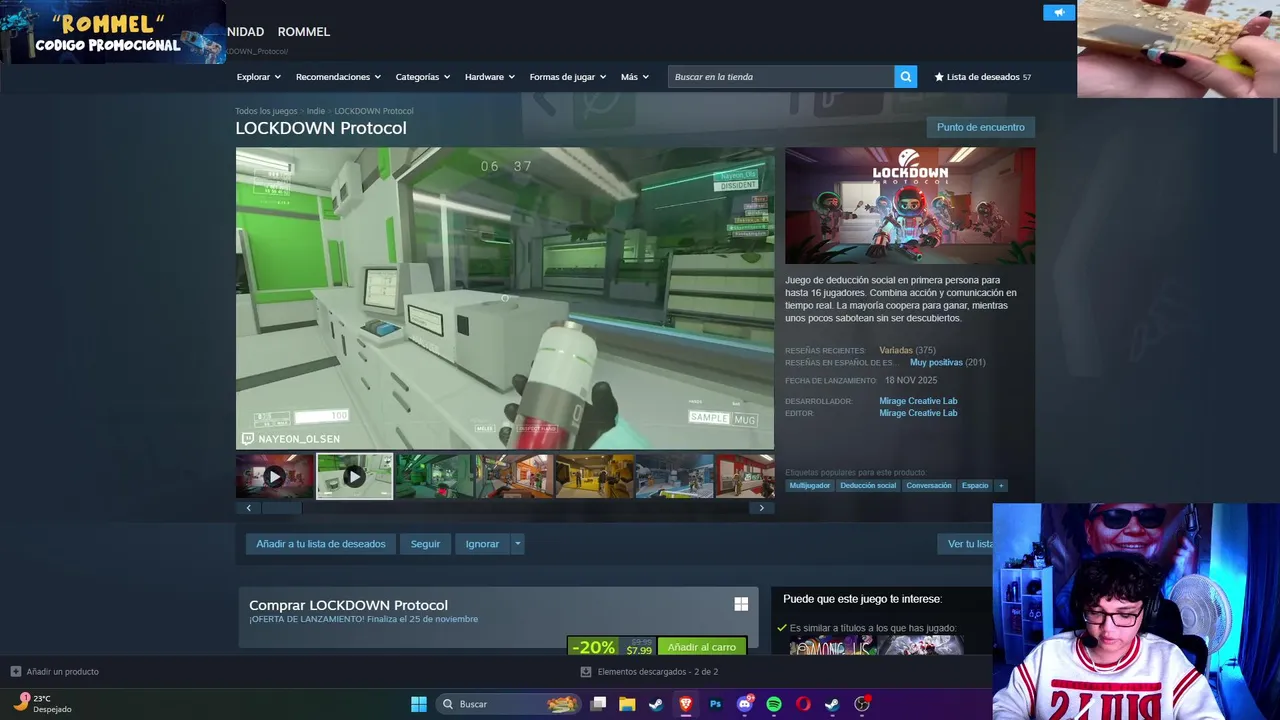Image resolution: width=1280 pixels, height=720 pixels.
Task: Click the second Steam icon on the taskbar
Action: 832,704
